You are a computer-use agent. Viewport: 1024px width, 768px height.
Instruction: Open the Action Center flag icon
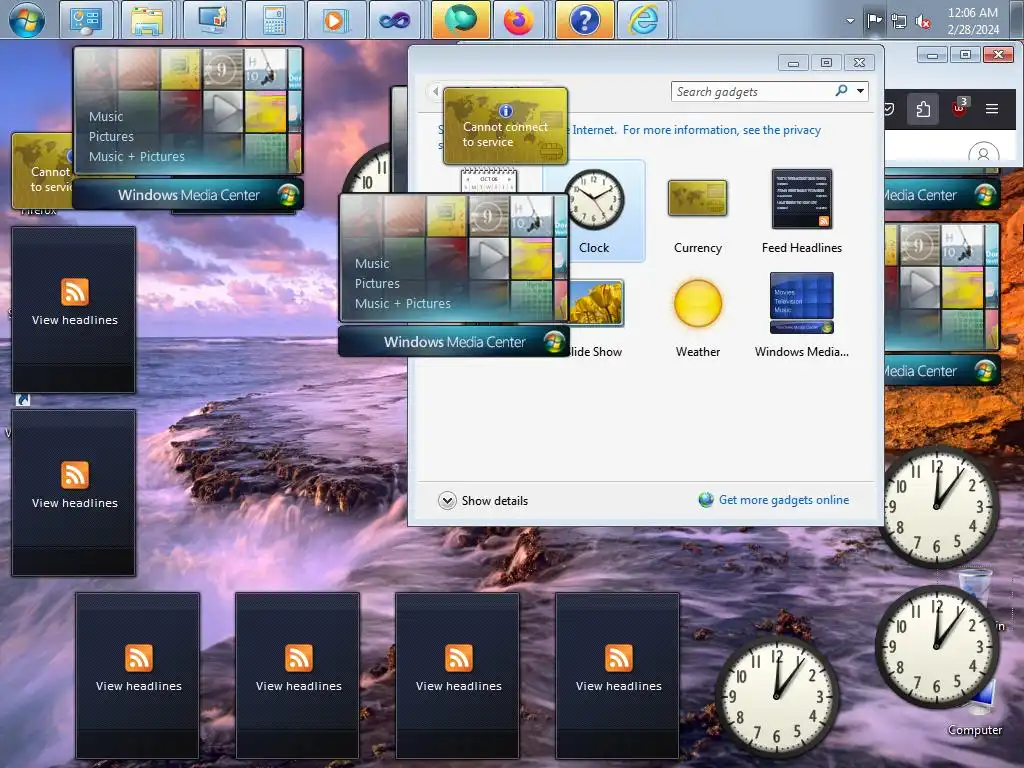tap(874, 20)
